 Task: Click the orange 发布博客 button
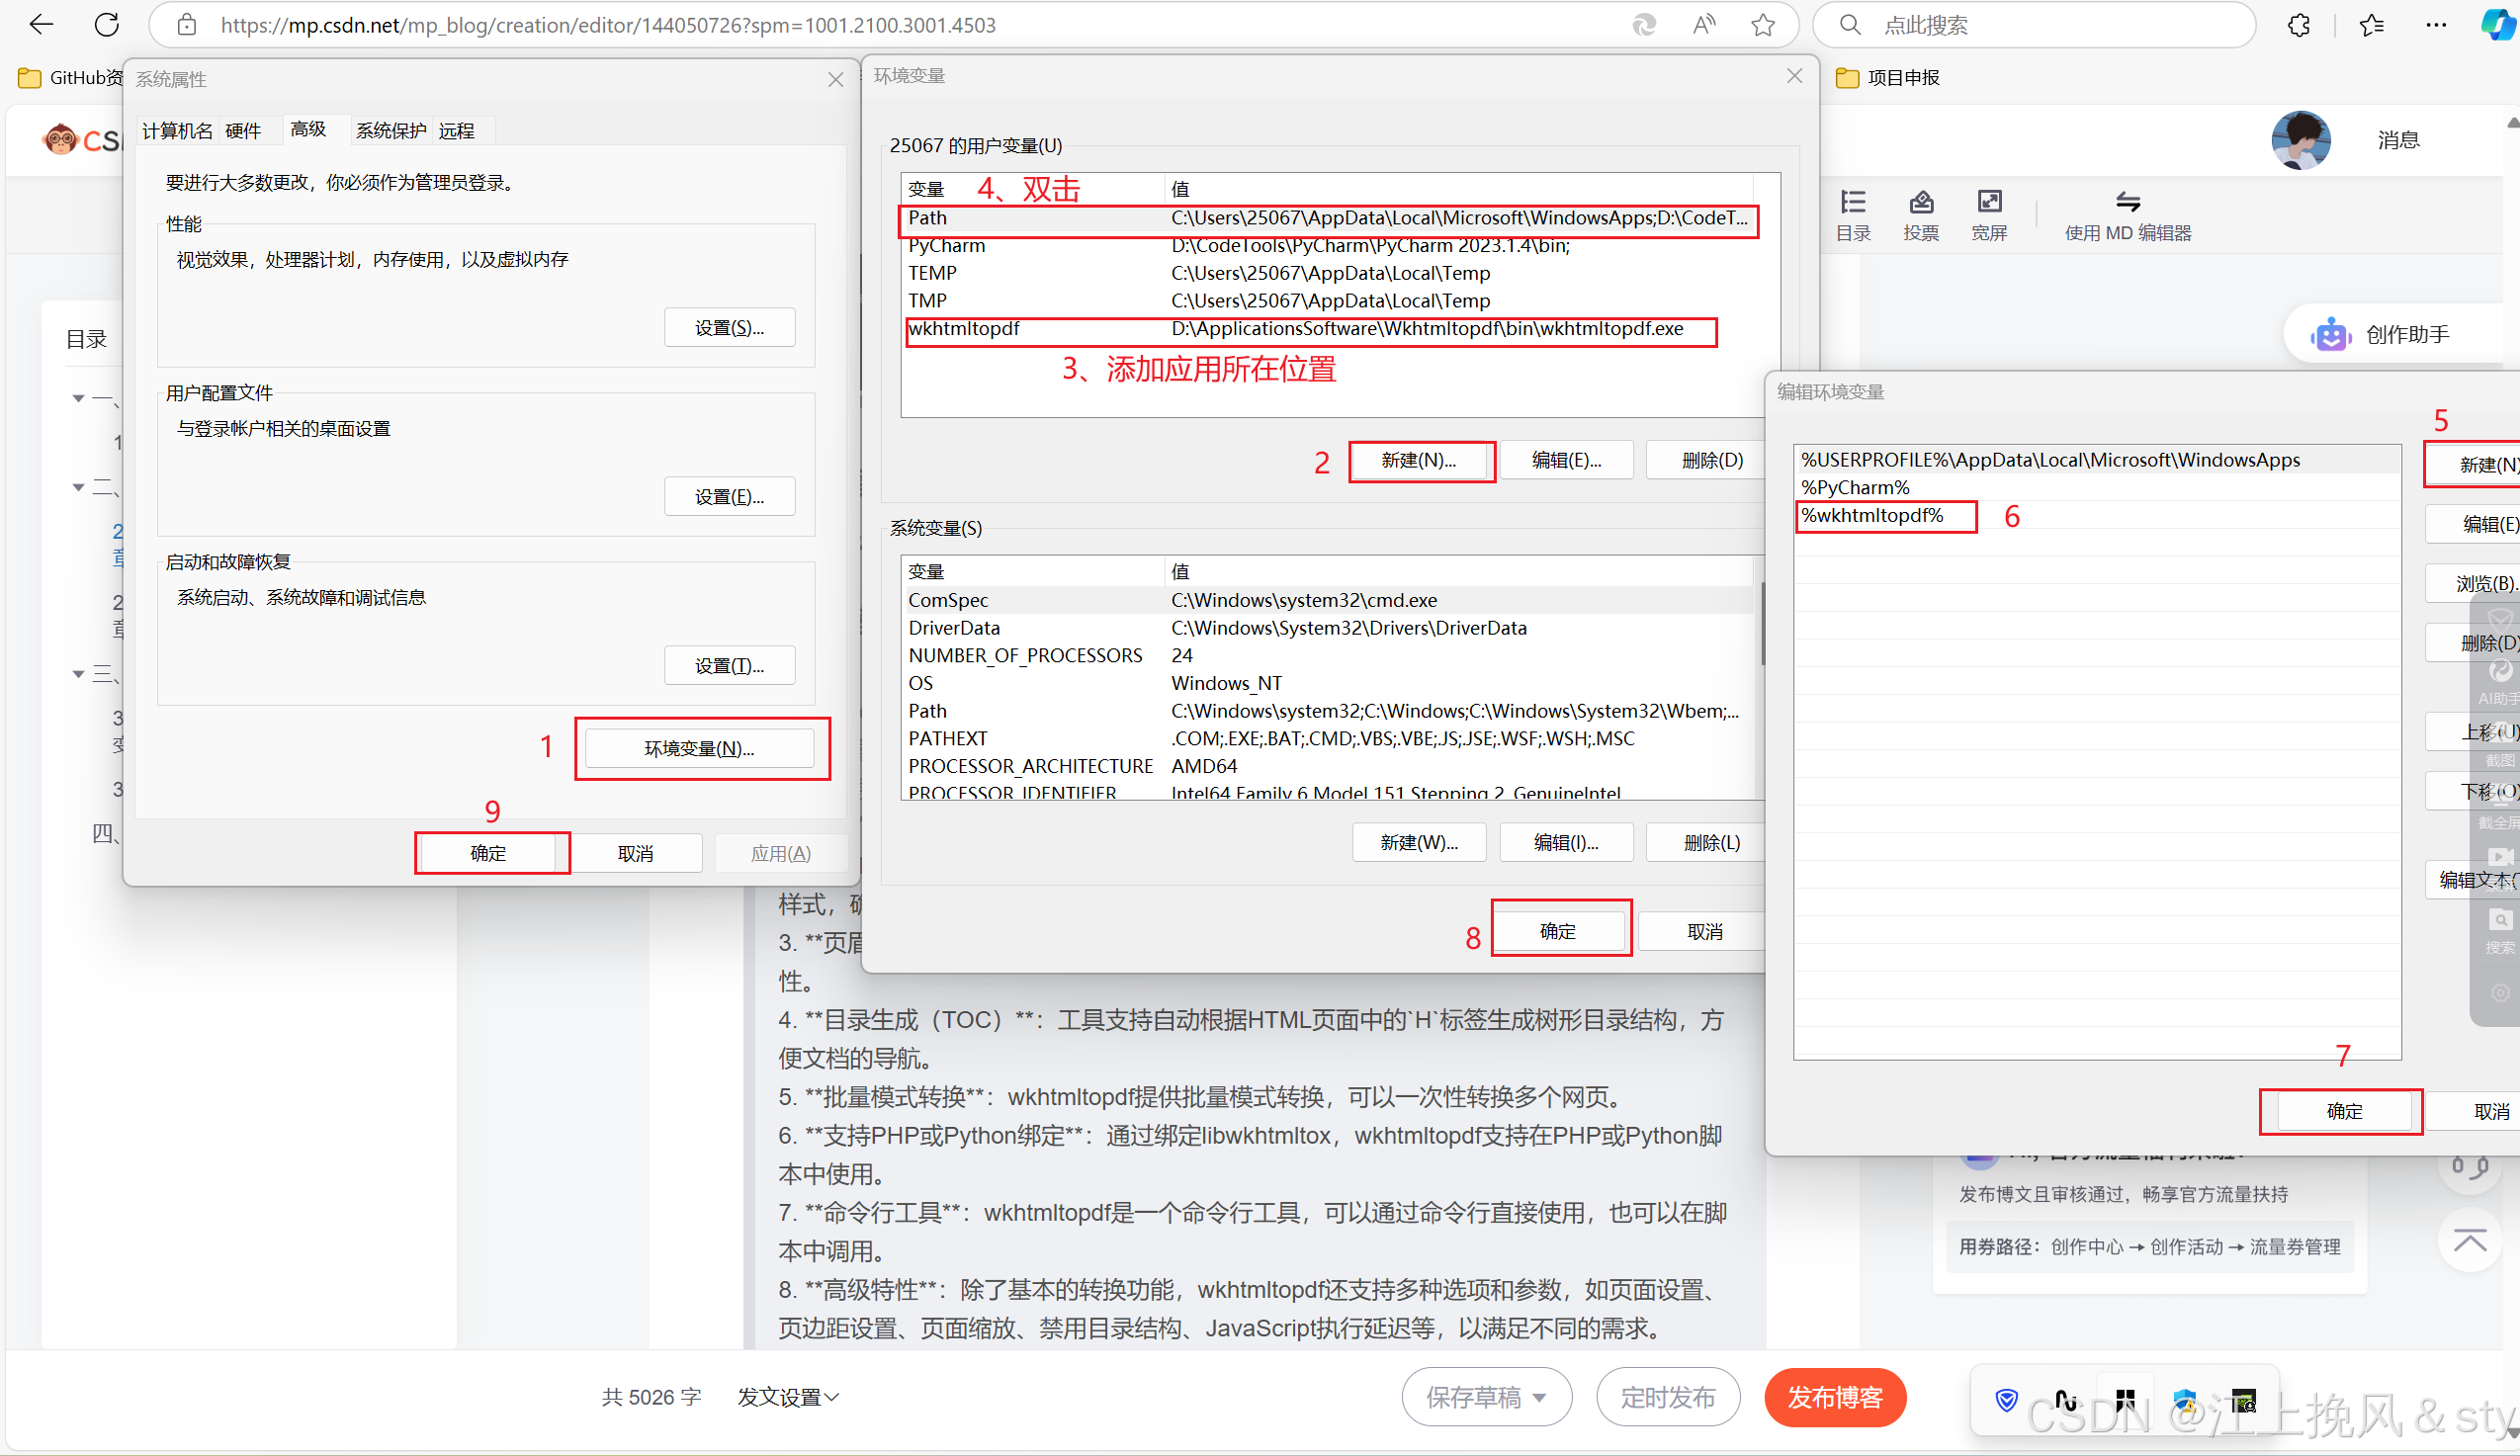point(1835,1397)
